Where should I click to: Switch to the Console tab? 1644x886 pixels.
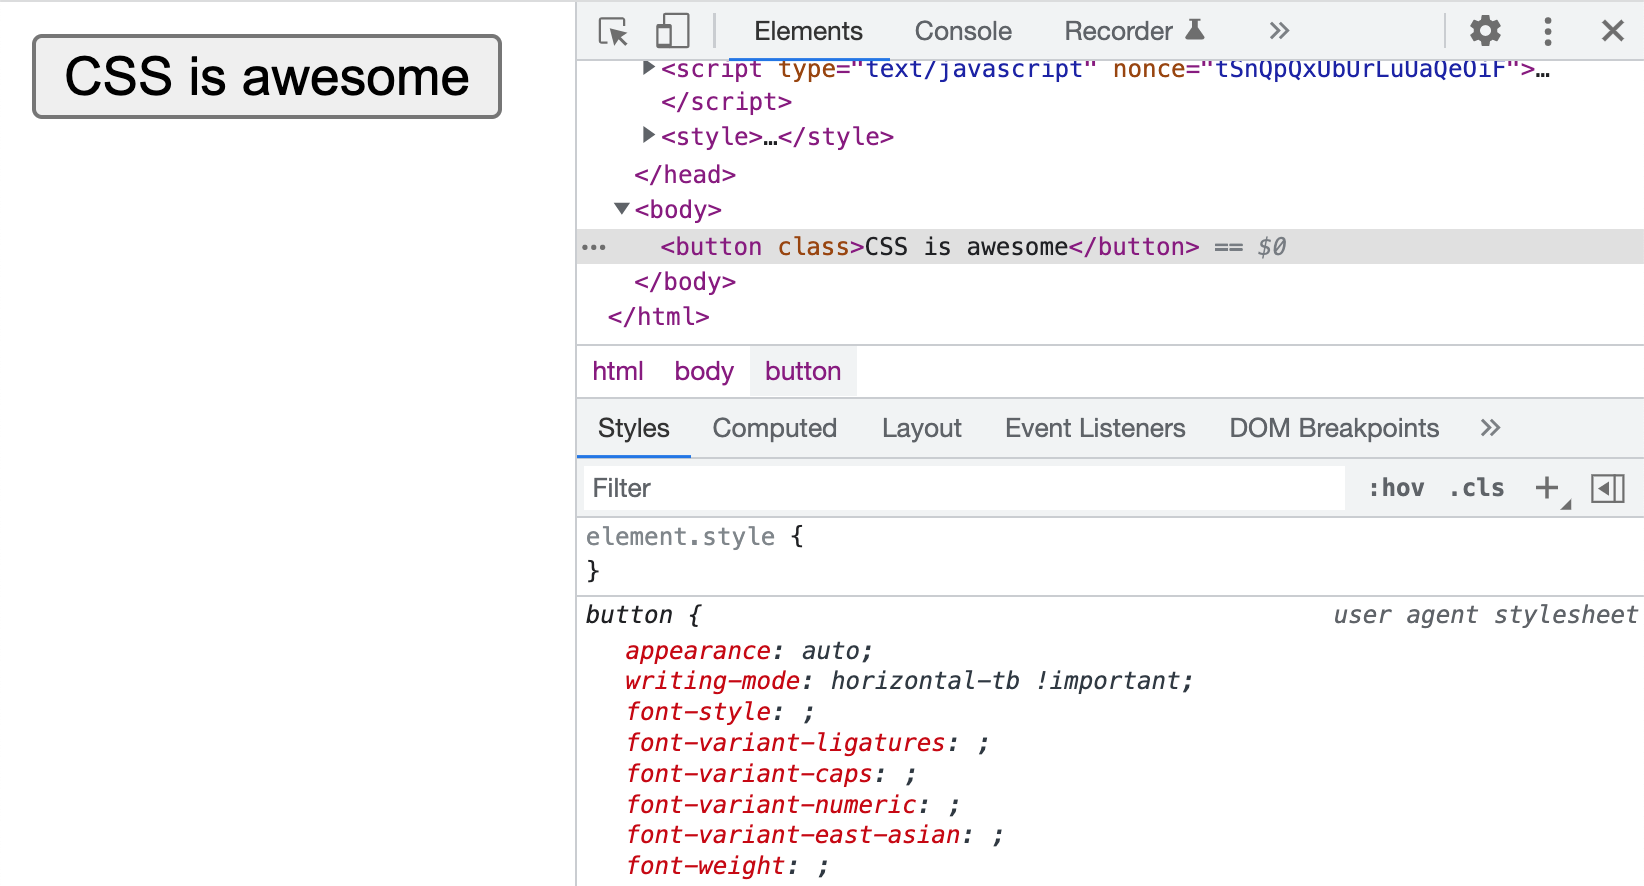pos(962,32)
